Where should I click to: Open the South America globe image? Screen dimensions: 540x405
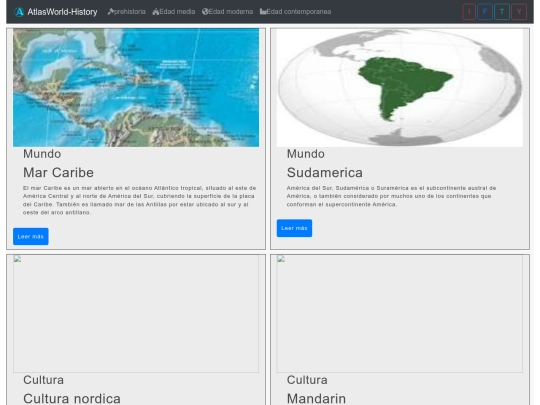click(x=400, y=87)
